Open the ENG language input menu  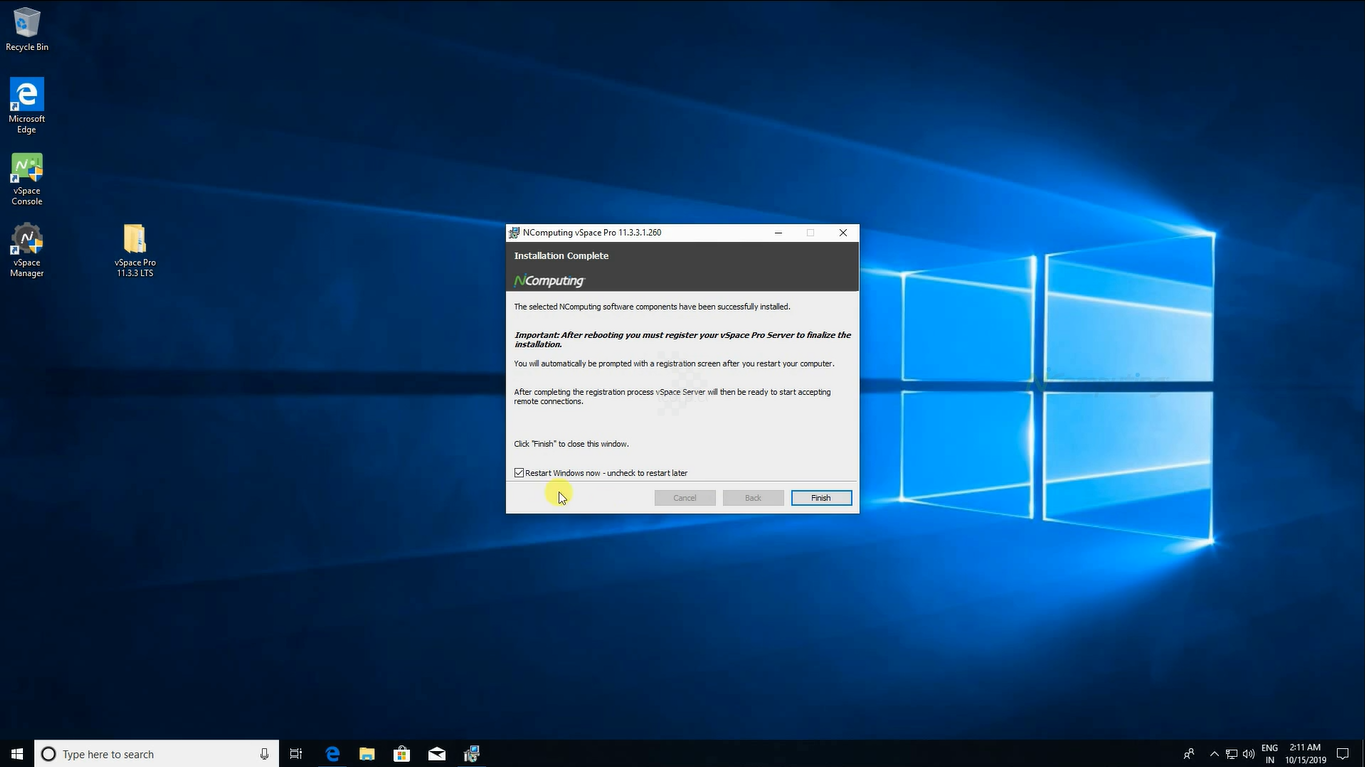pyautogui.click(x=1270, y=754)
